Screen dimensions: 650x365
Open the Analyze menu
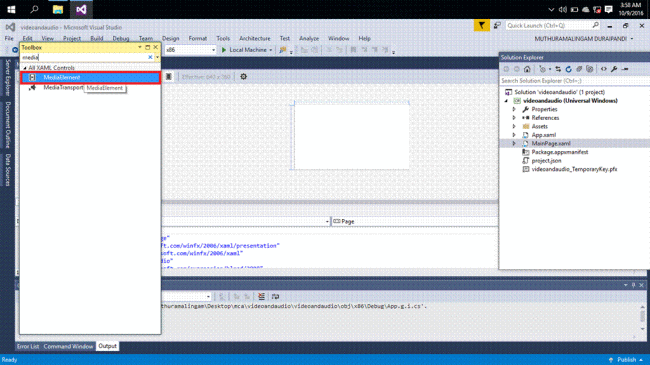[309, 39]
